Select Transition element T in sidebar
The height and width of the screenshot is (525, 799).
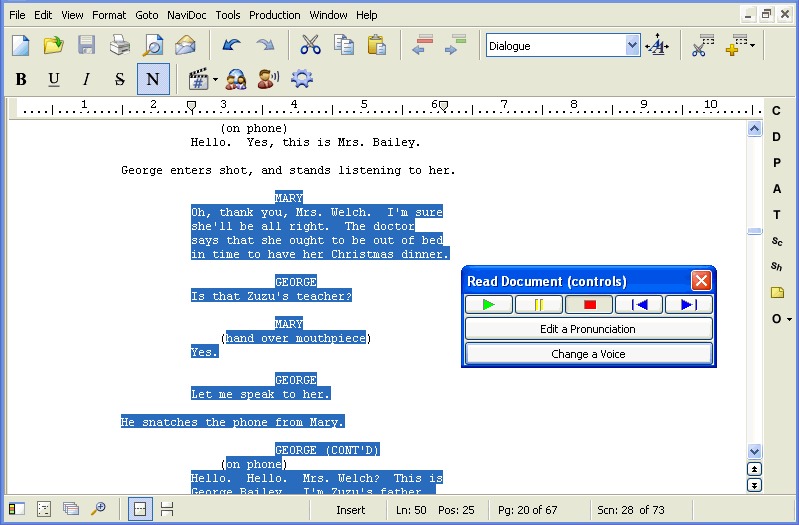coord(776,215)
